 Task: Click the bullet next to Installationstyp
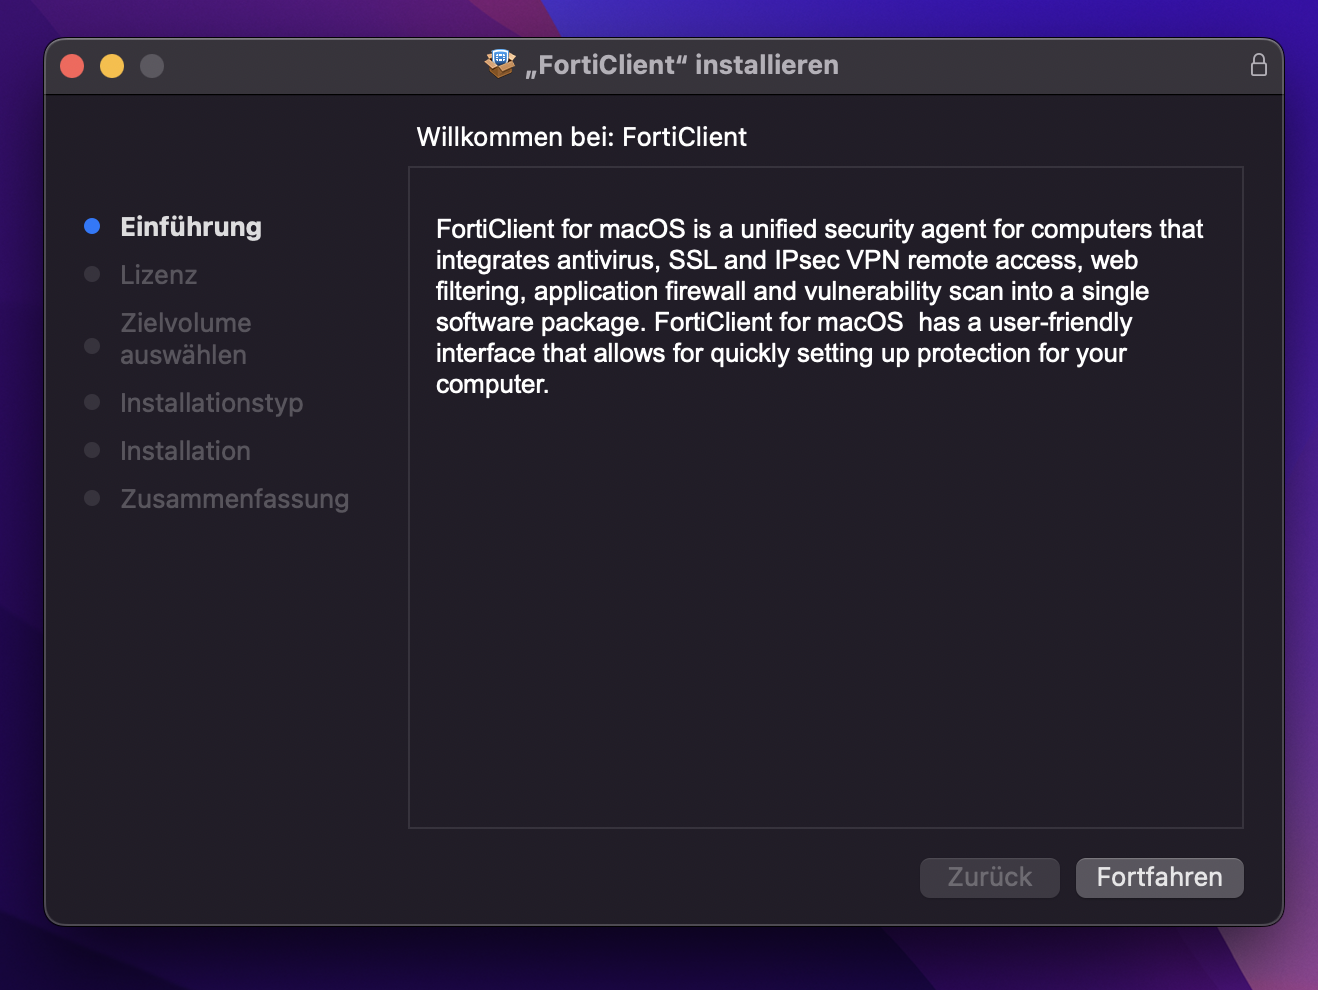tap(92, 403)
